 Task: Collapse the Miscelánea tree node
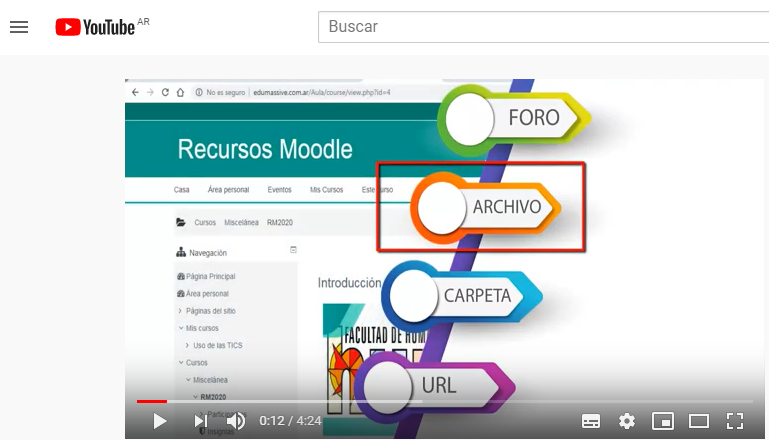[188, 380]
